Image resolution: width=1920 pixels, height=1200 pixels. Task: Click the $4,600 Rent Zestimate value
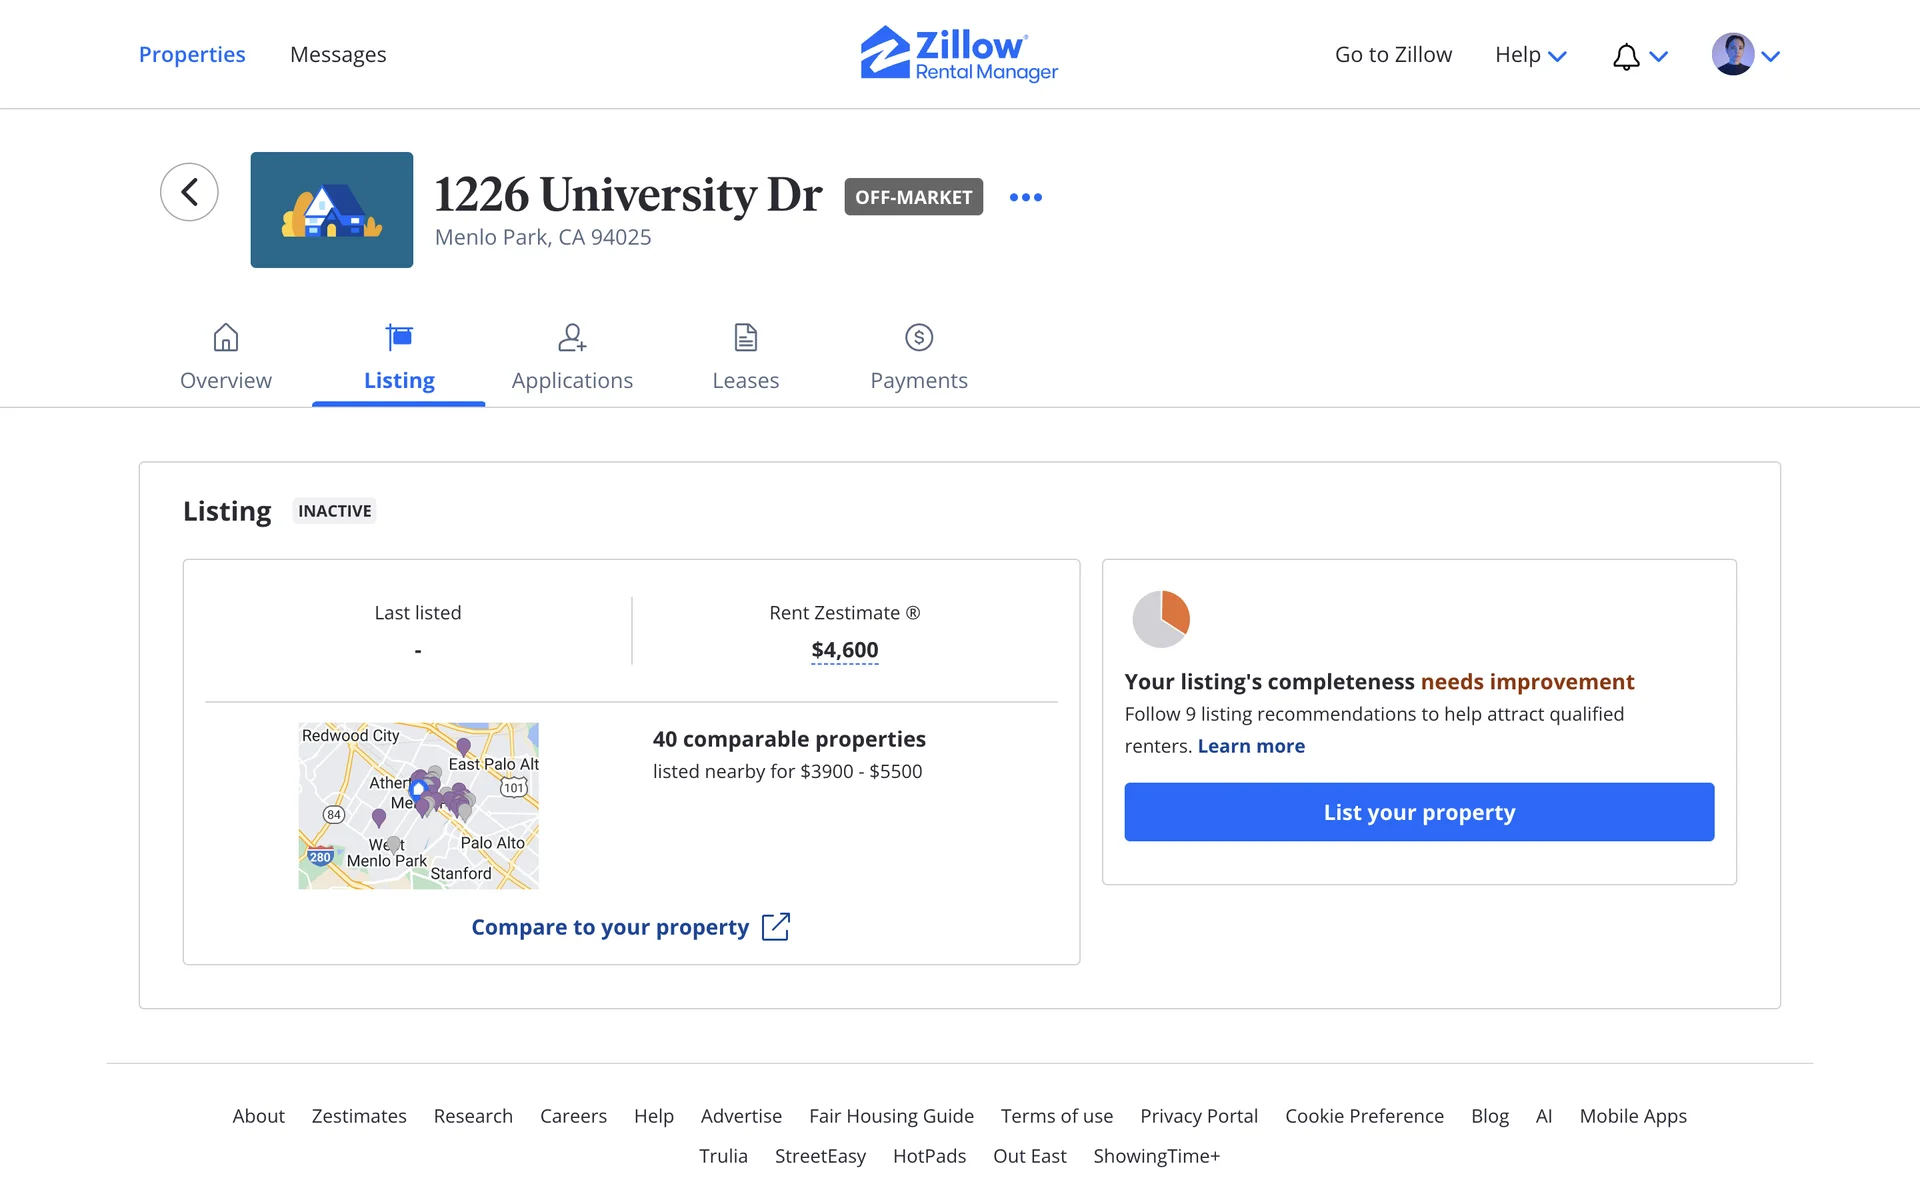[844, 650]
